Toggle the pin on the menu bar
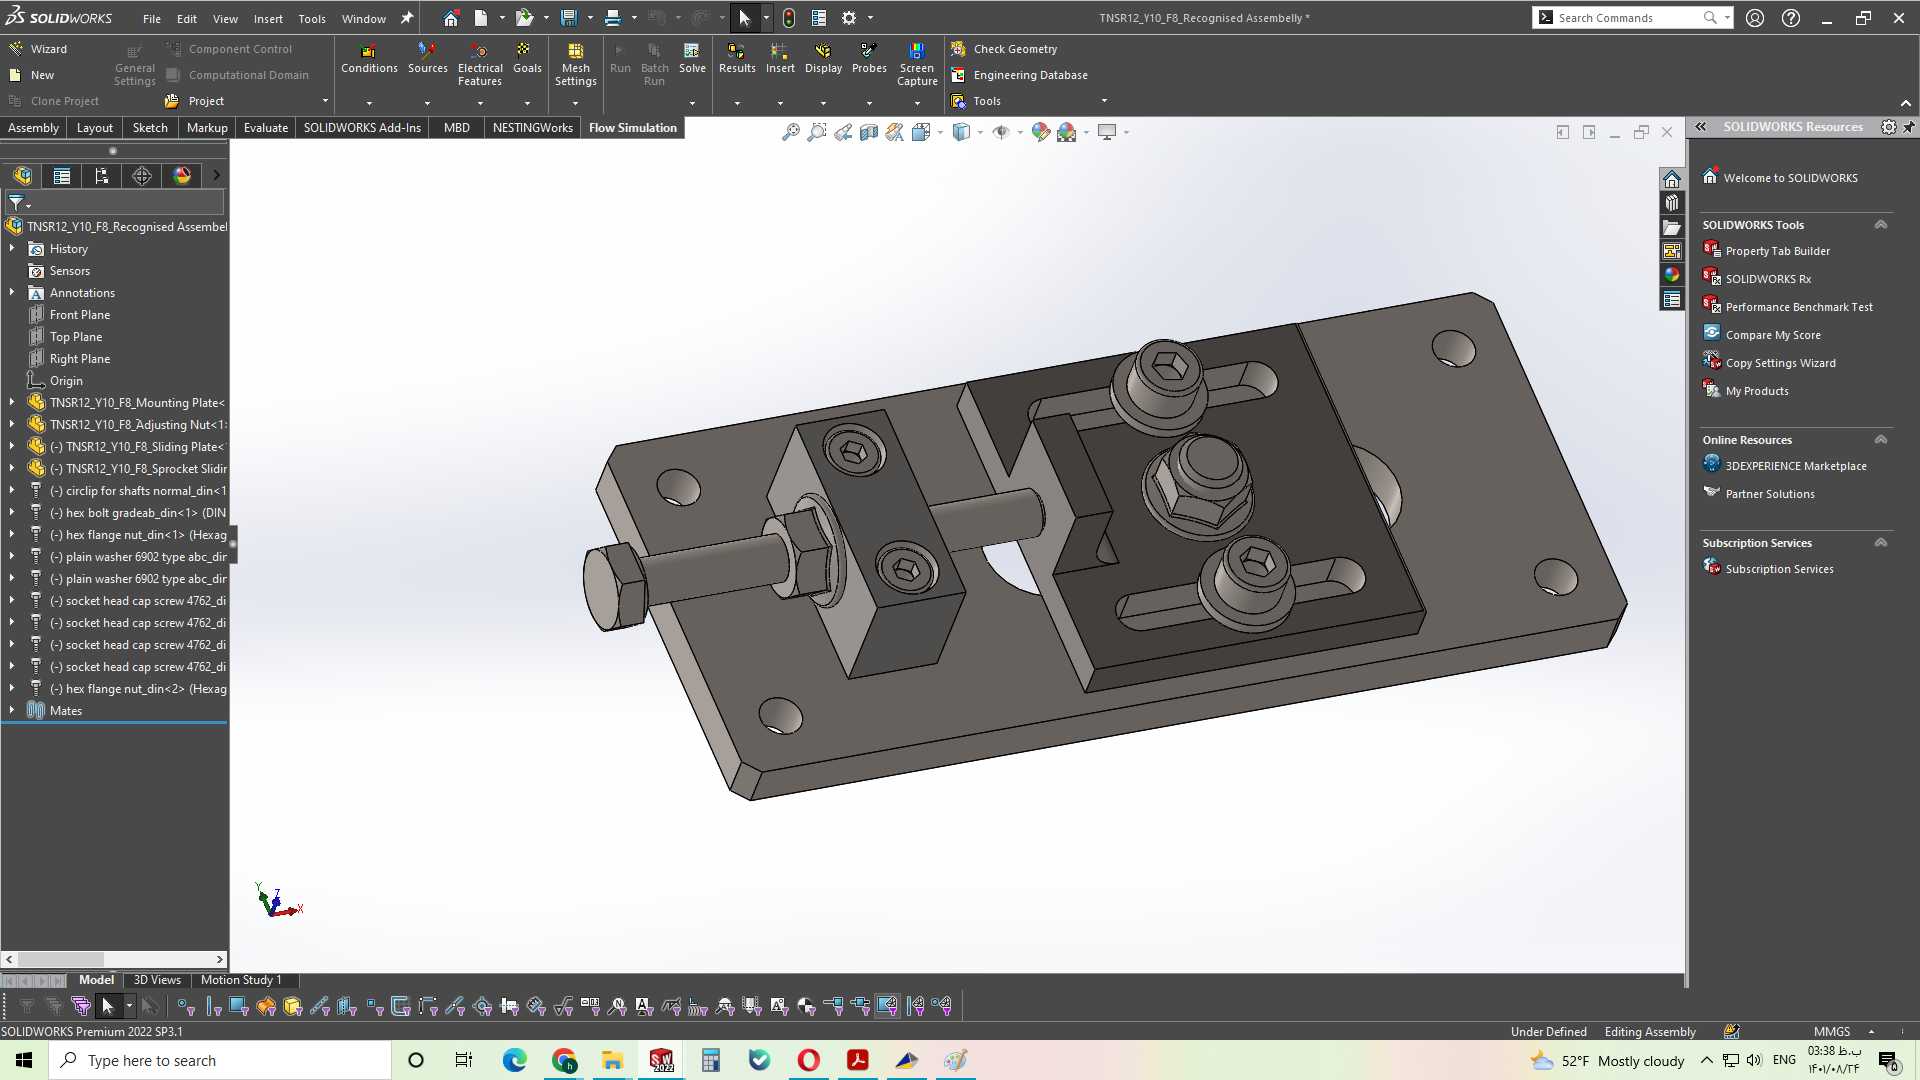This screenshot has height=1080, width=1920. (407, 18)
